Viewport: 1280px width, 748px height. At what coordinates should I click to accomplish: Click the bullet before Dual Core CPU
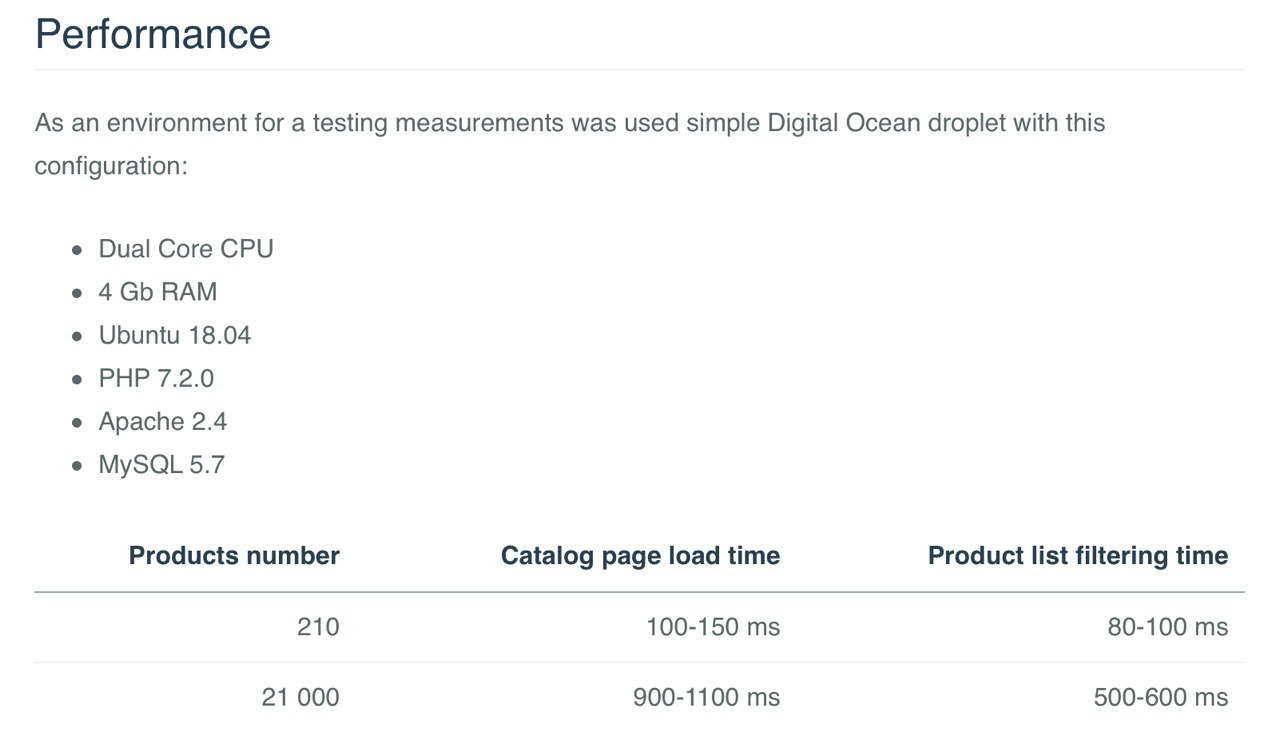coord(77,250)
